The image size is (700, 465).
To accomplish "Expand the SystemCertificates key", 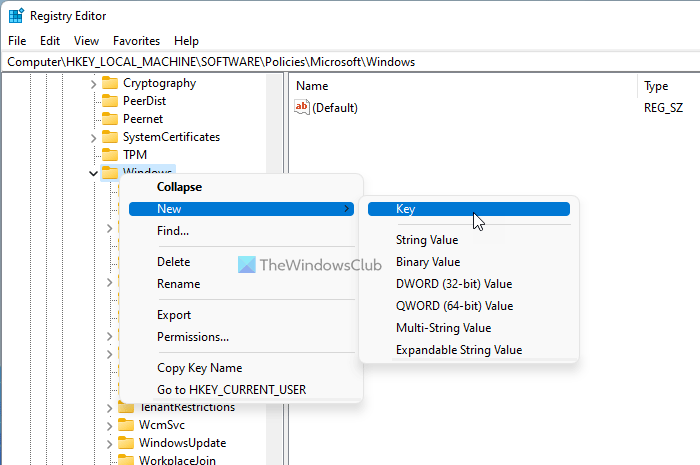I will 93,138.
